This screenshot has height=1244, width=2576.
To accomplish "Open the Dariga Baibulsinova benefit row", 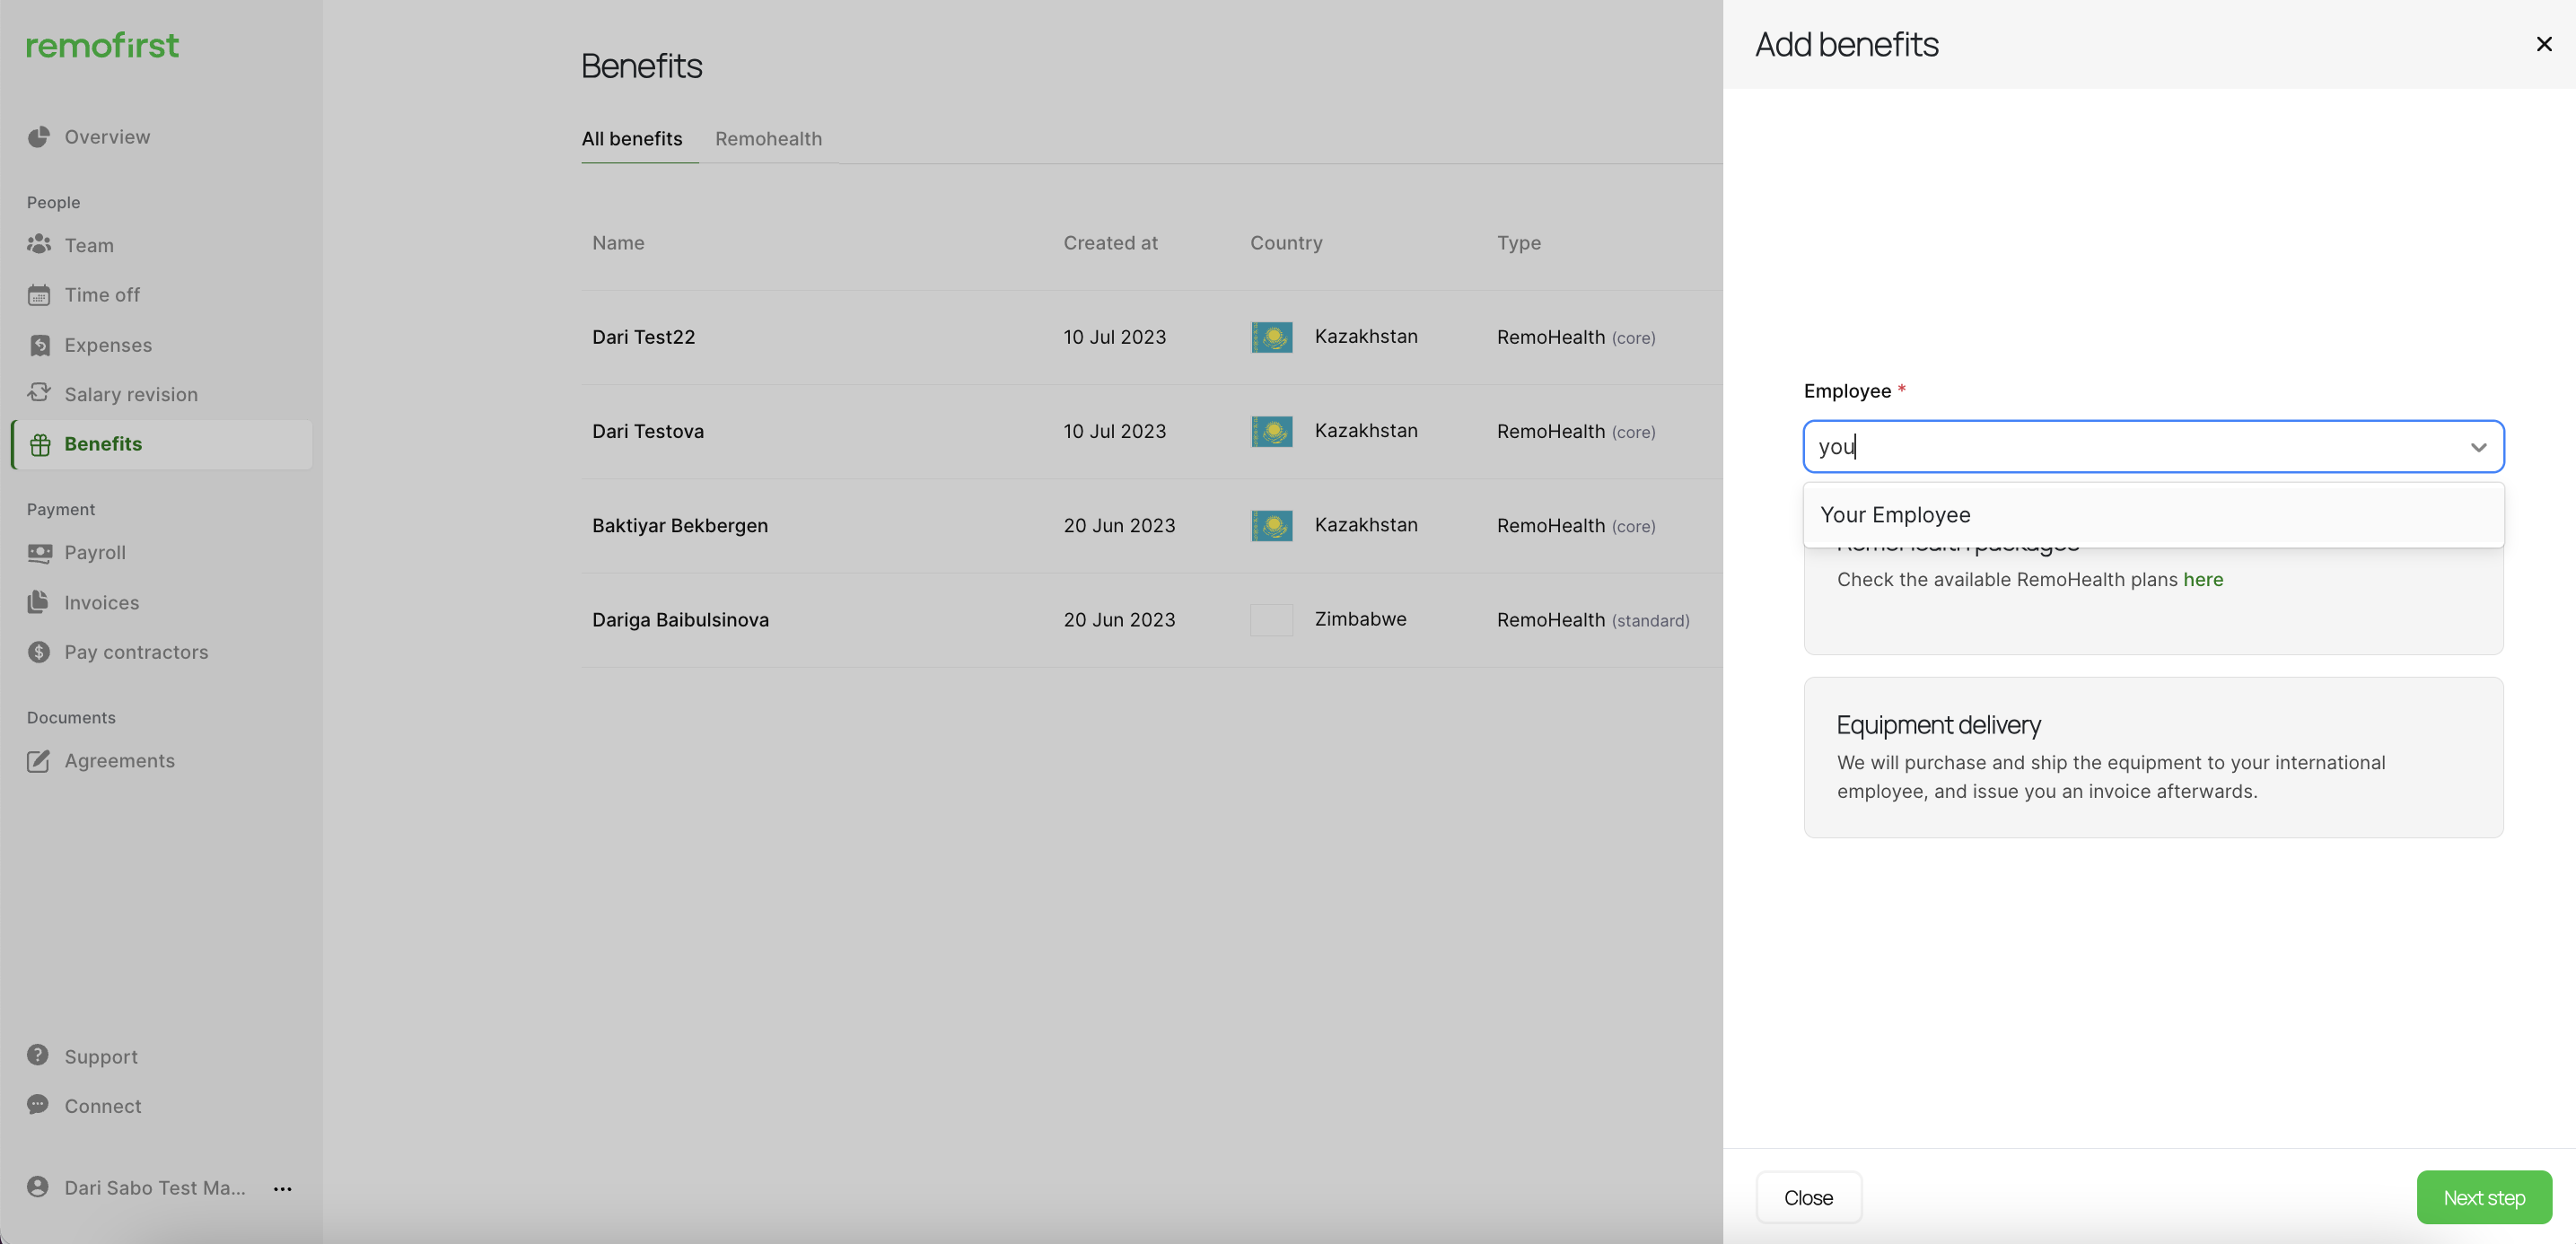I will point(1151,620).
